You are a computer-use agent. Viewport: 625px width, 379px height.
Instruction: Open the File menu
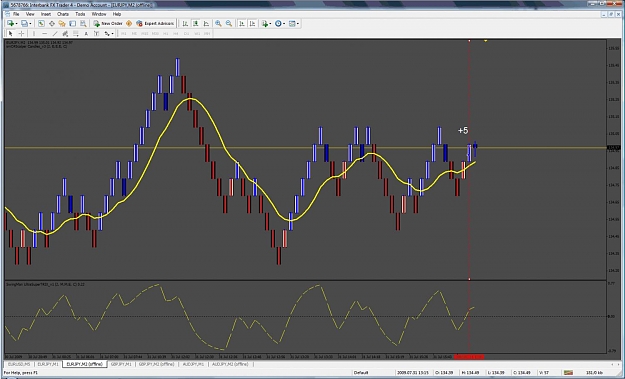coord(16,14)
